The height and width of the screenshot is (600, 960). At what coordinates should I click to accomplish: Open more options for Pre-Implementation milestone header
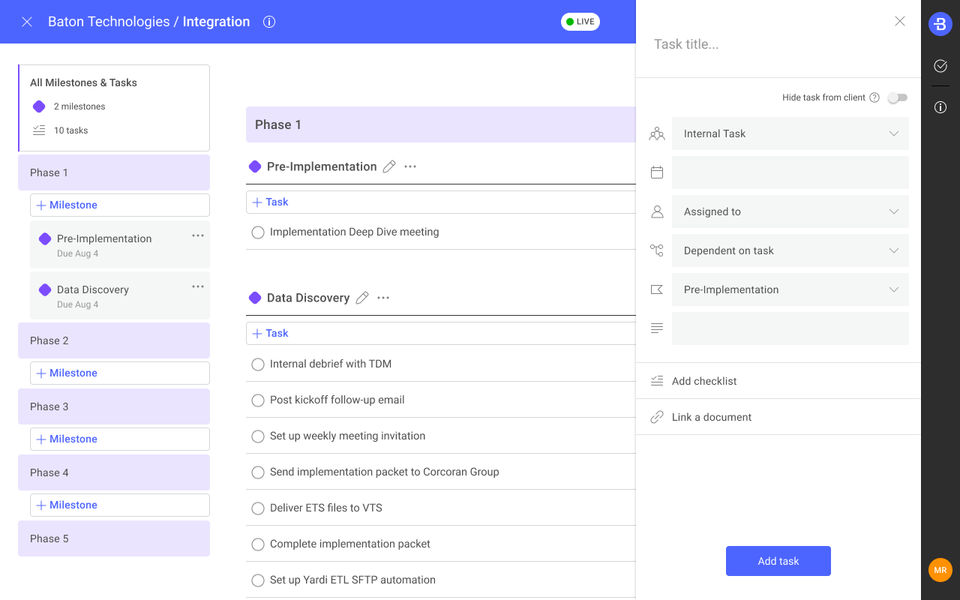(410, 167)
